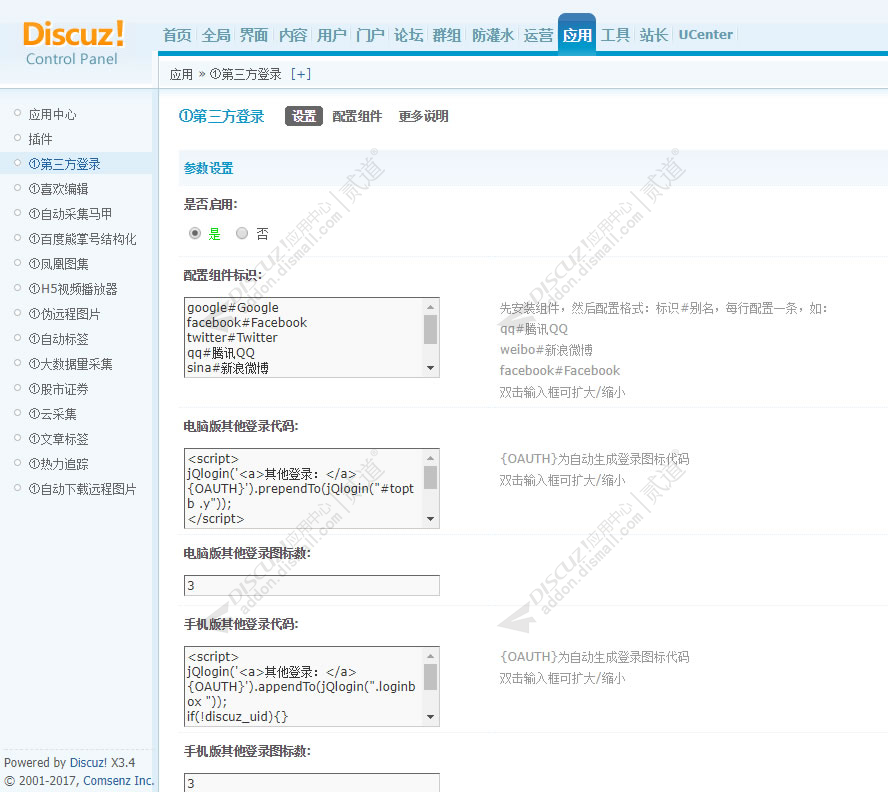Open the Discuz! link in the footer
The width and height of the screenshot is (888, 792).
[88, 763]
